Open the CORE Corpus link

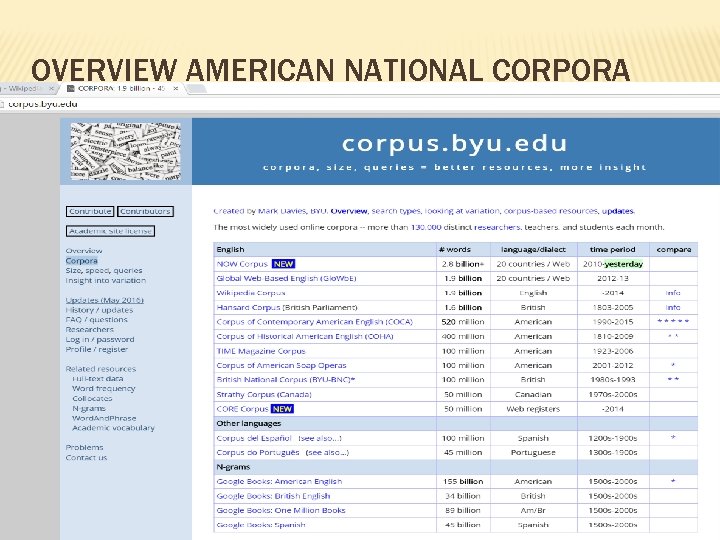pos(242,409)
